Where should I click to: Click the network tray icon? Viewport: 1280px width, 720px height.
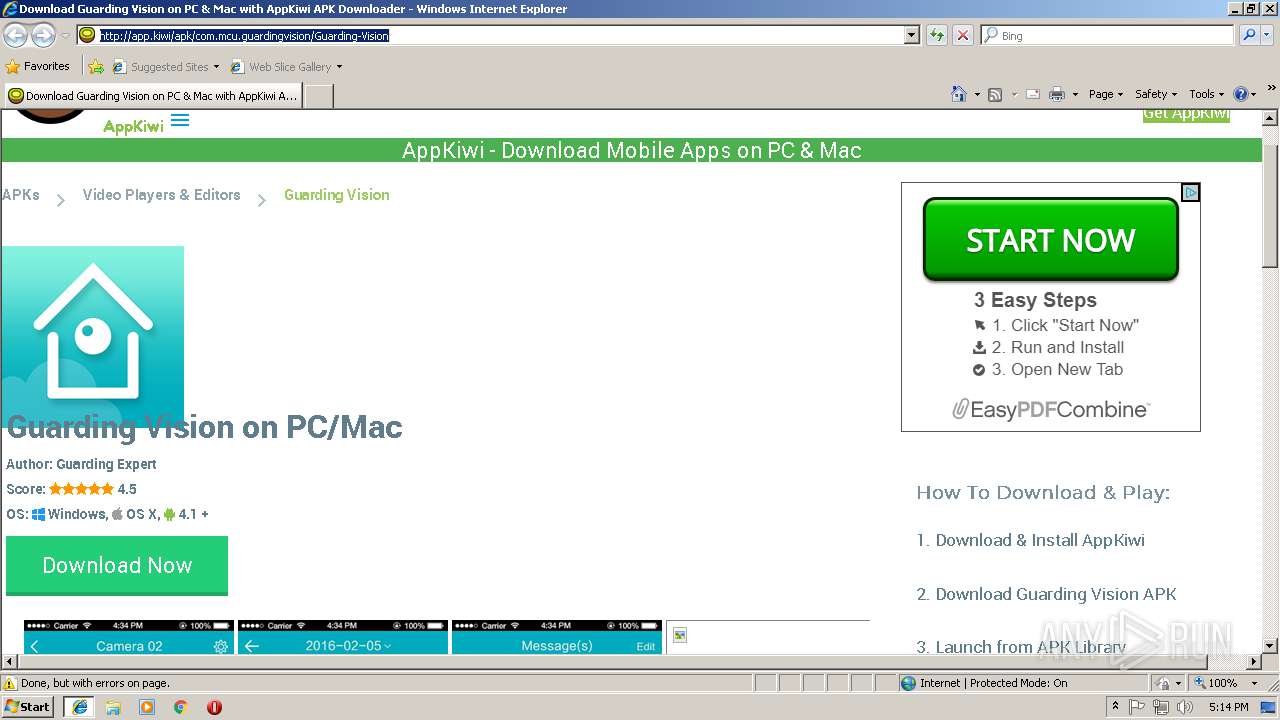[1160, 707]
